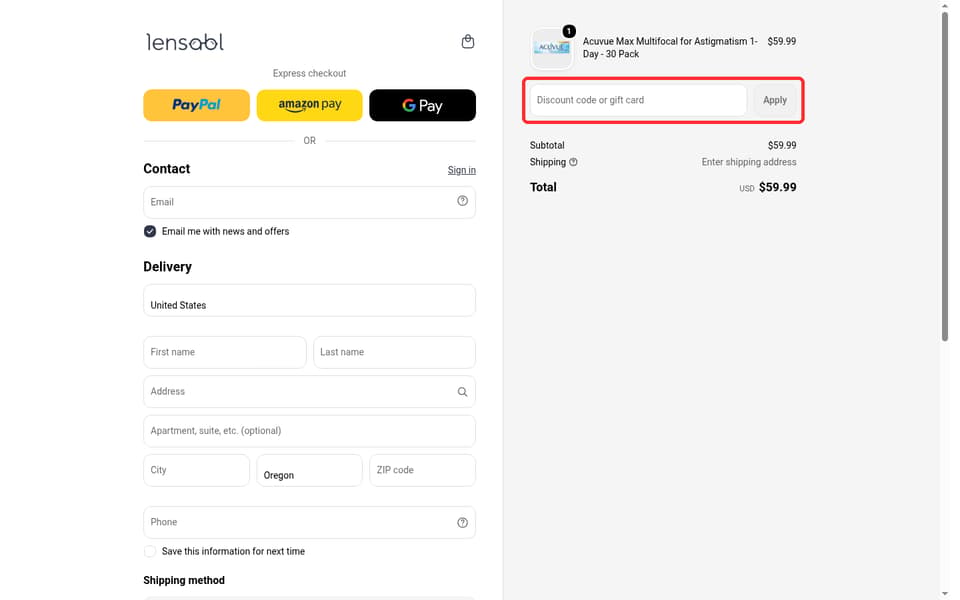Image resolution: width=960 pixels, height=600 pixels.
Task: Click the lensabl logo
Action: [x=185, y=42]
